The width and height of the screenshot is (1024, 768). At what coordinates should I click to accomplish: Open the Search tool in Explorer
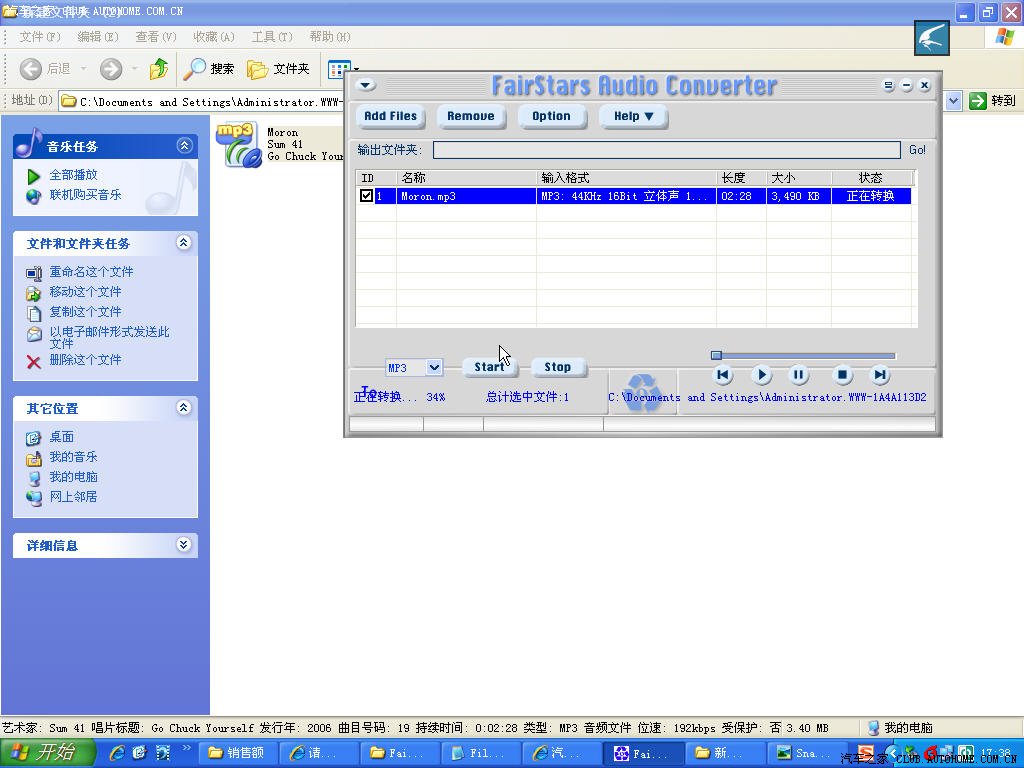click(x=209, y=69)
